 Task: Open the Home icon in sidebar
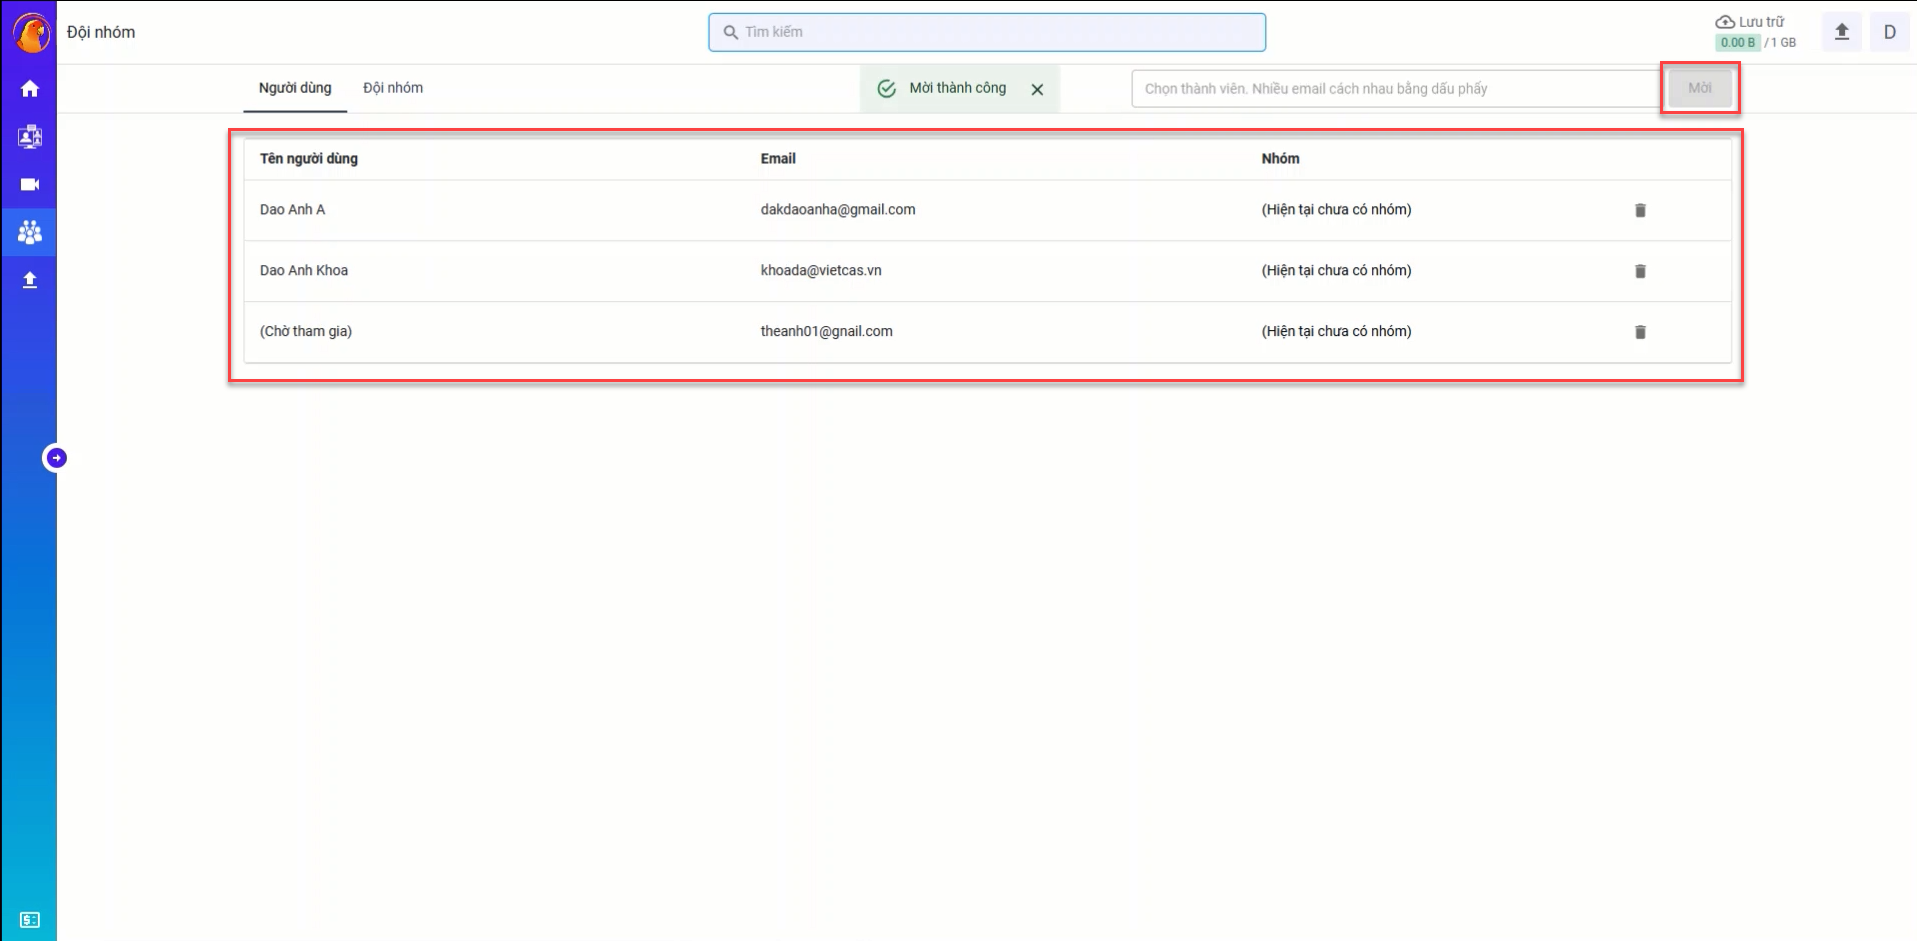30,89
